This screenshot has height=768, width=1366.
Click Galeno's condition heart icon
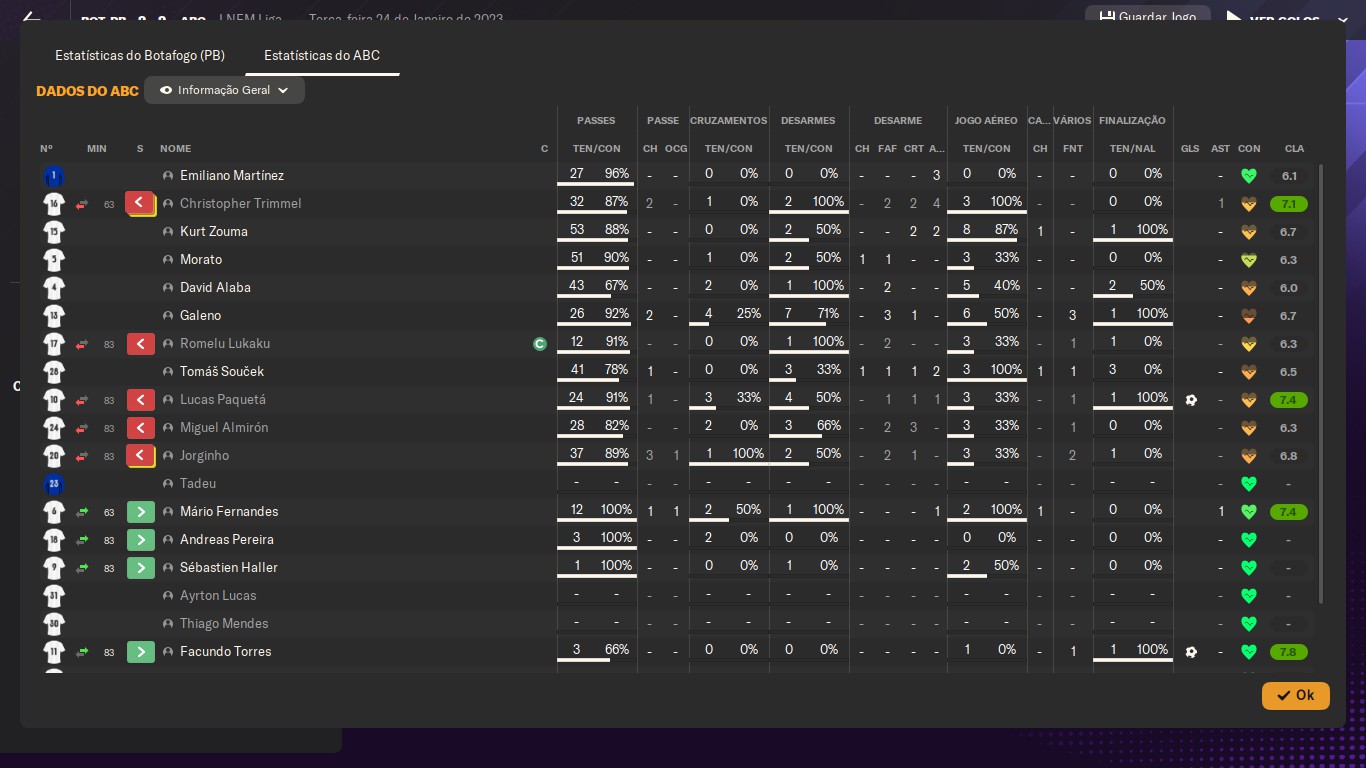tap(1248, 316)
